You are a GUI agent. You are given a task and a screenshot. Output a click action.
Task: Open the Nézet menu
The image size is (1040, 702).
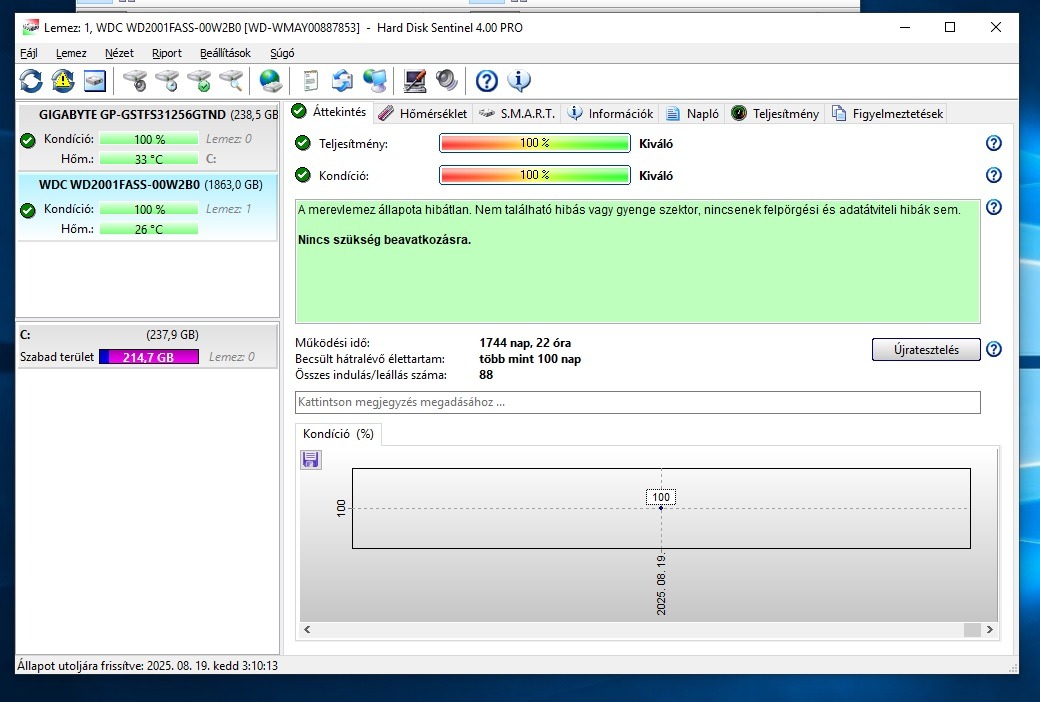pyautogui.click(x=119, y=53)
